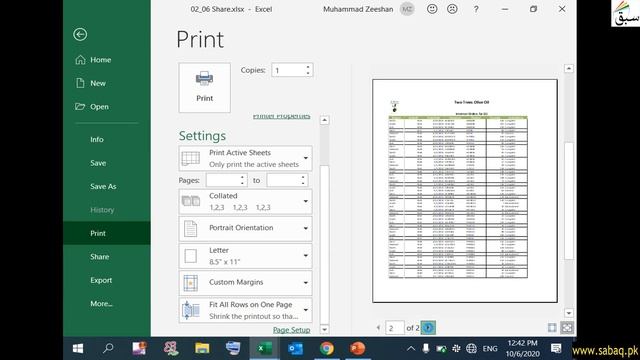Increase the Copies count with up arrow
Viewport: 640px width, 360px height.
pos(308,67)
